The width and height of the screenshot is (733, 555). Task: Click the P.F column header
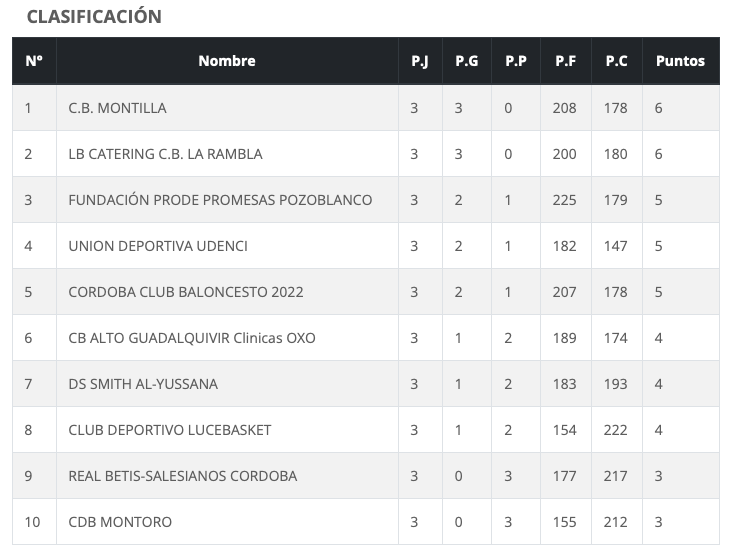pos(565,61)
